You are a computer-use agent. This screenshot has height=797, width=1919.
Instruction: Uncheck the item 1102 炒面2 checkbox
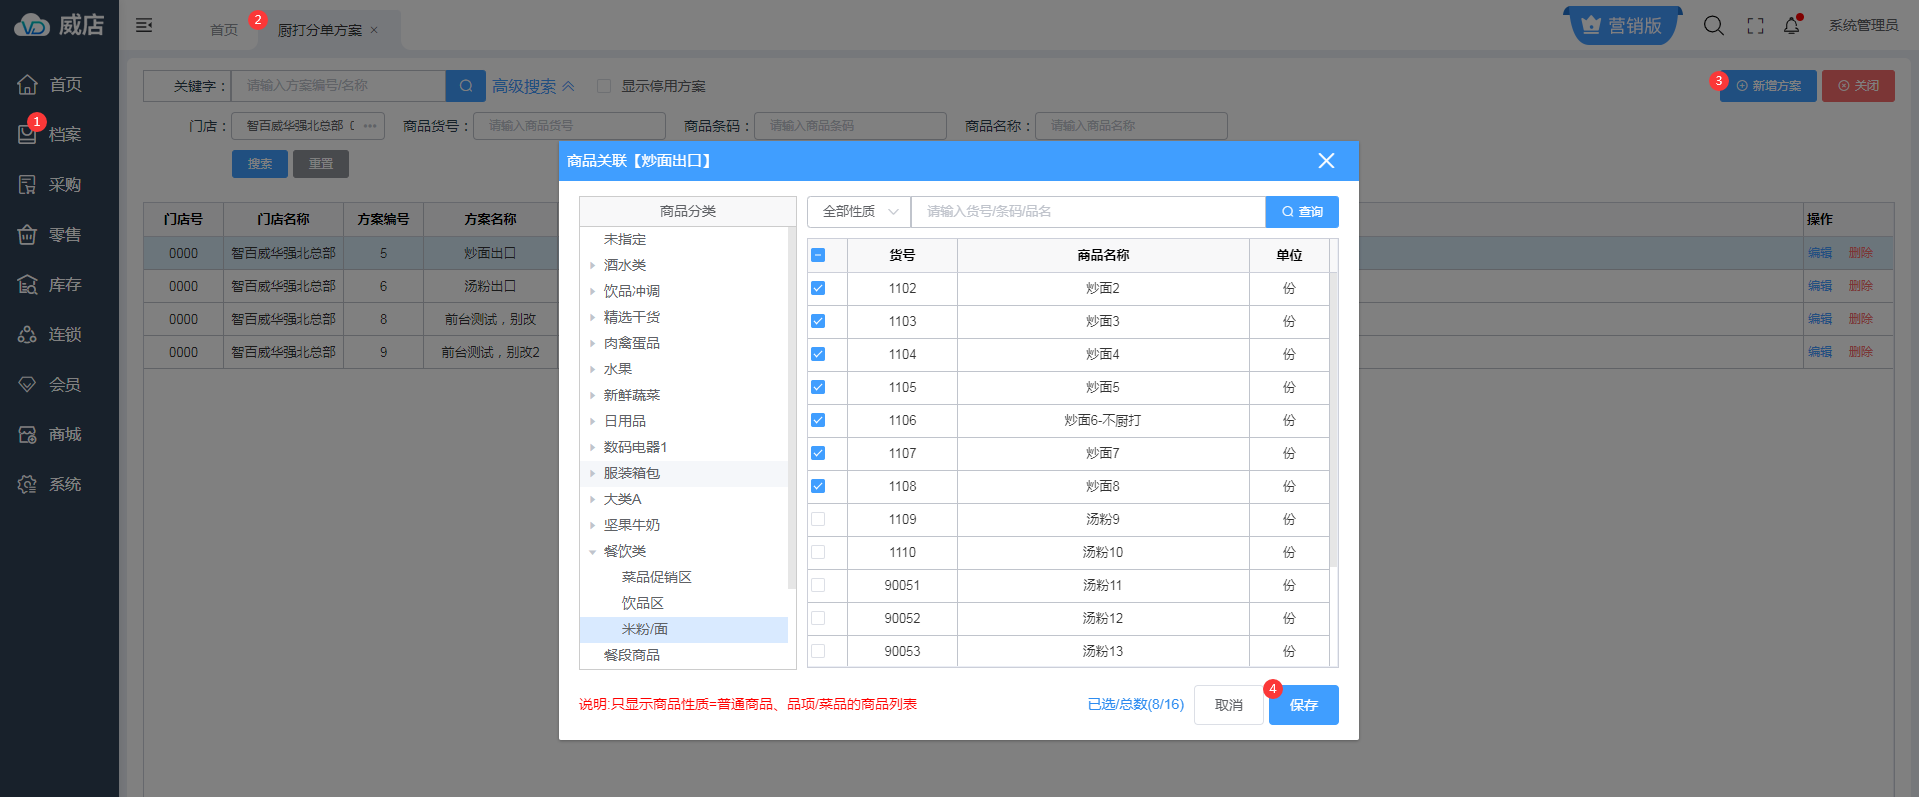pyautogui.click(x=818, y=288)
